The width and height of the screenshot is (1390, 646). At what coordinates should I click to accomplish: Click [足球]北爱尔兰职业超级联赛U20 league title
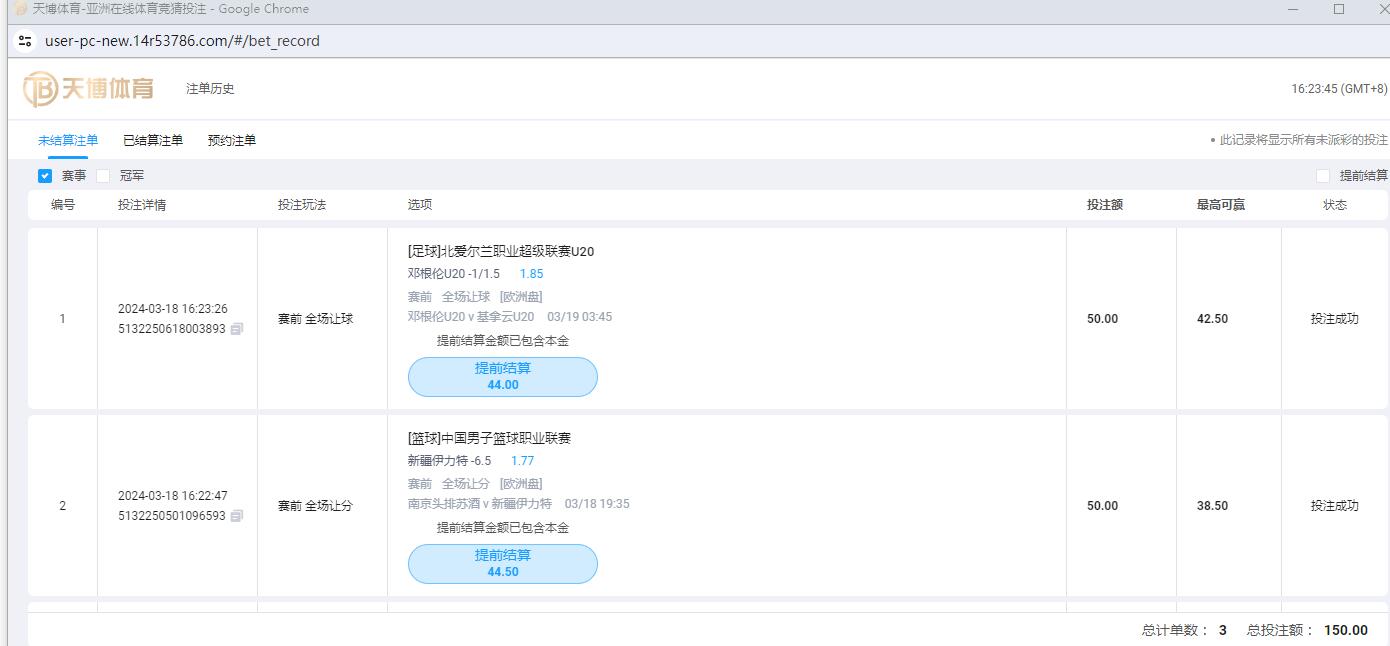pyautogui.click(x=501, y=252)
